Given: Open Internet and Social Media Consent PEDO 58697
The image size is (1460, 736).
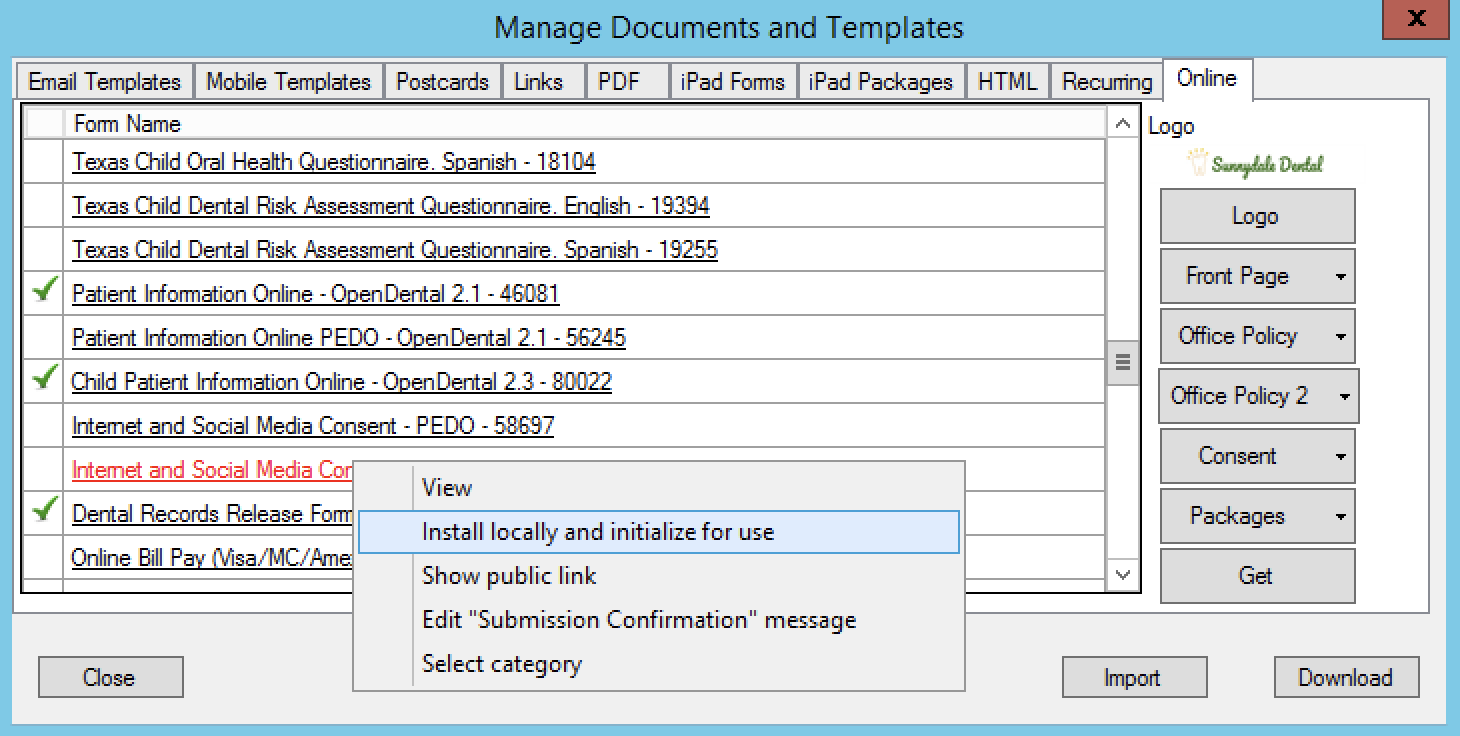Looking at the screenshot, I should [x=313, y=426].
